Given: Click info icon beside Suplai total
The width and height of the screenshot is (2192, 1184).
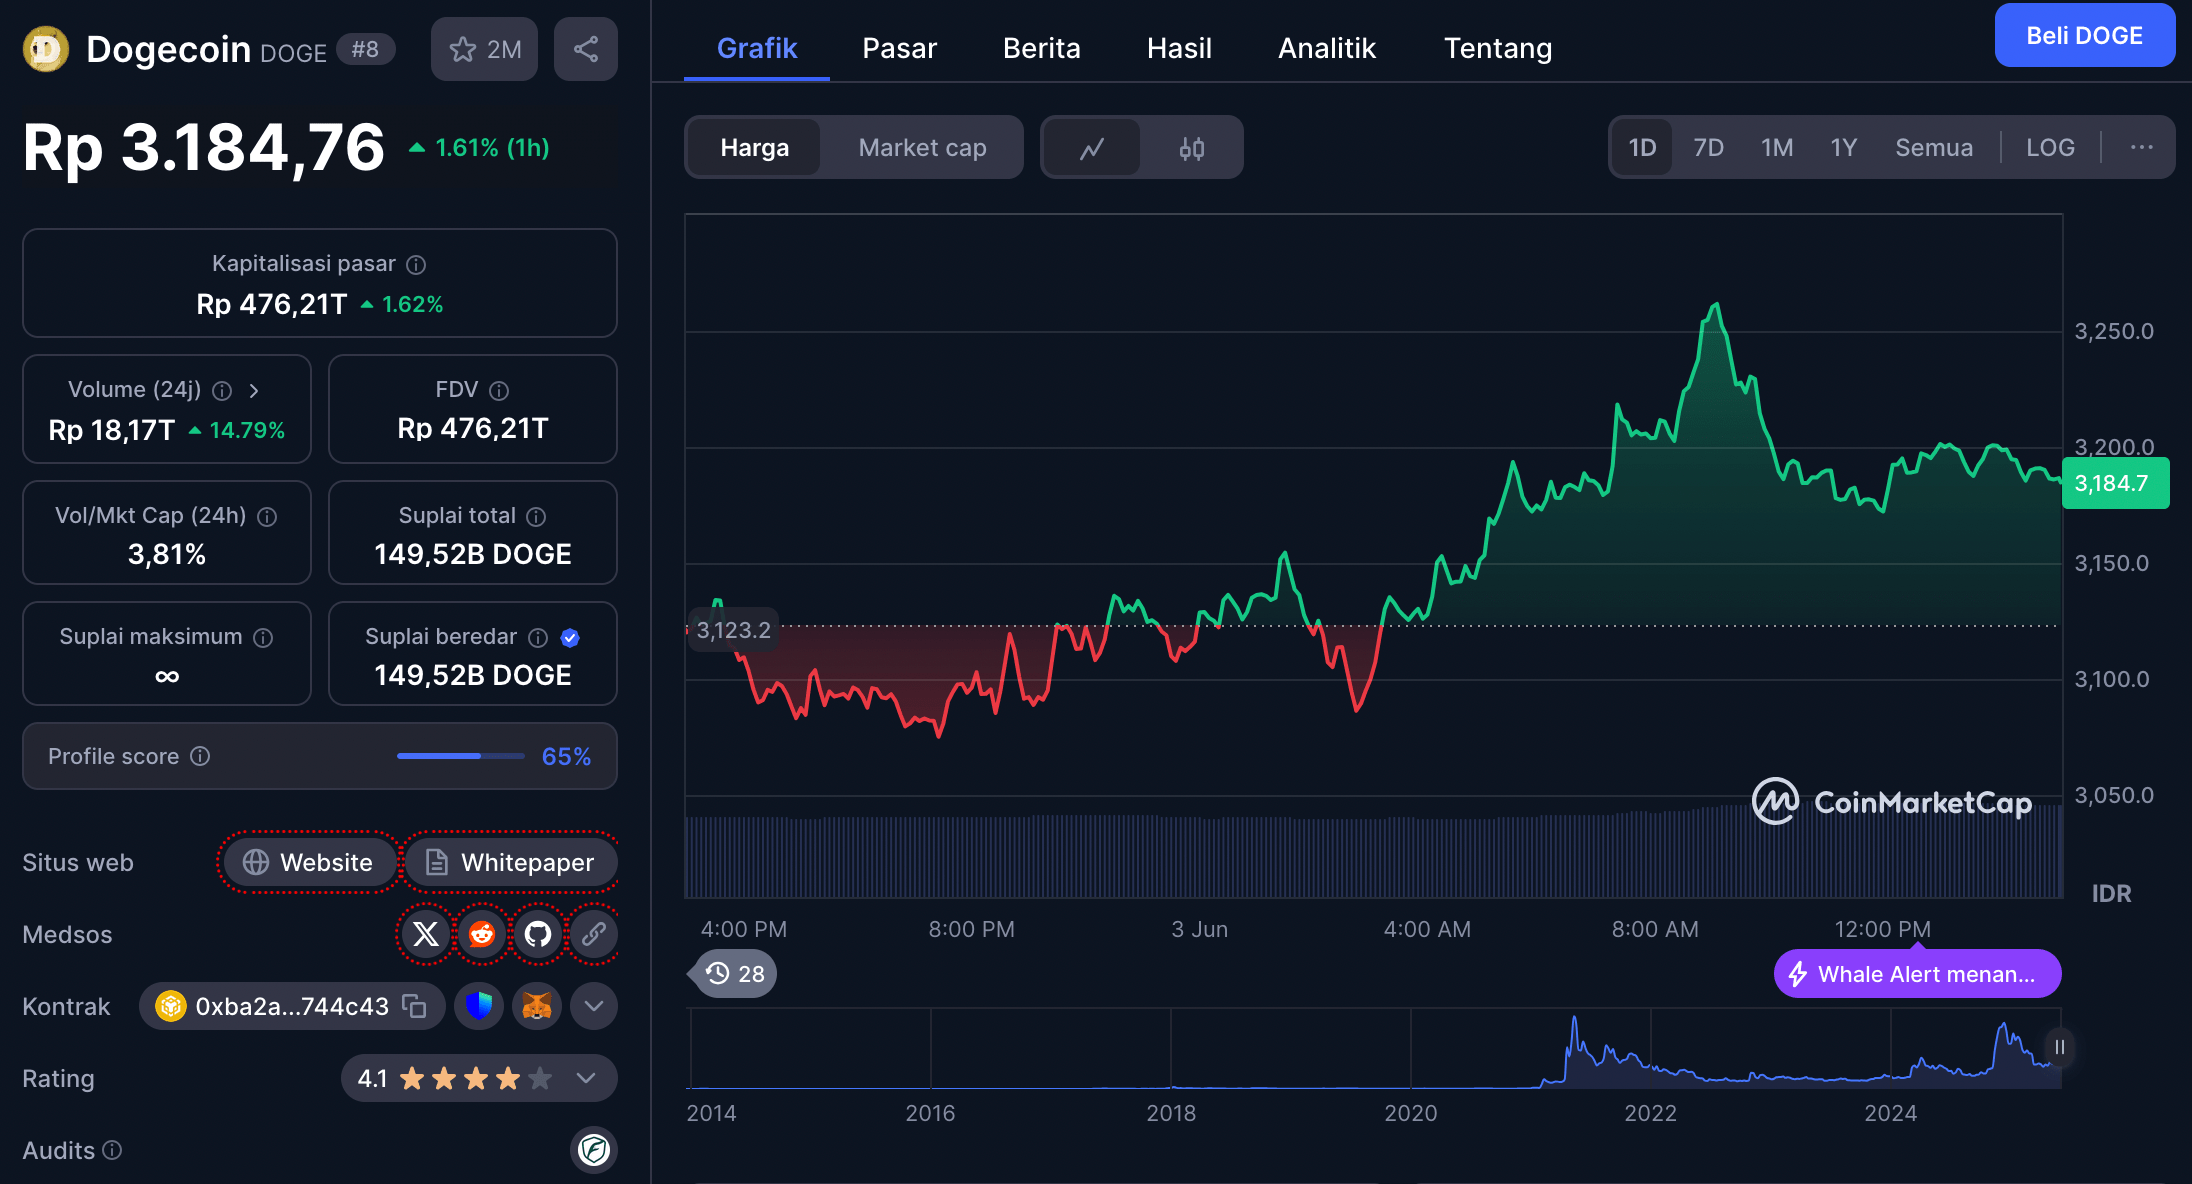Looking at the screenshot, I should click(x=536, y=516).
